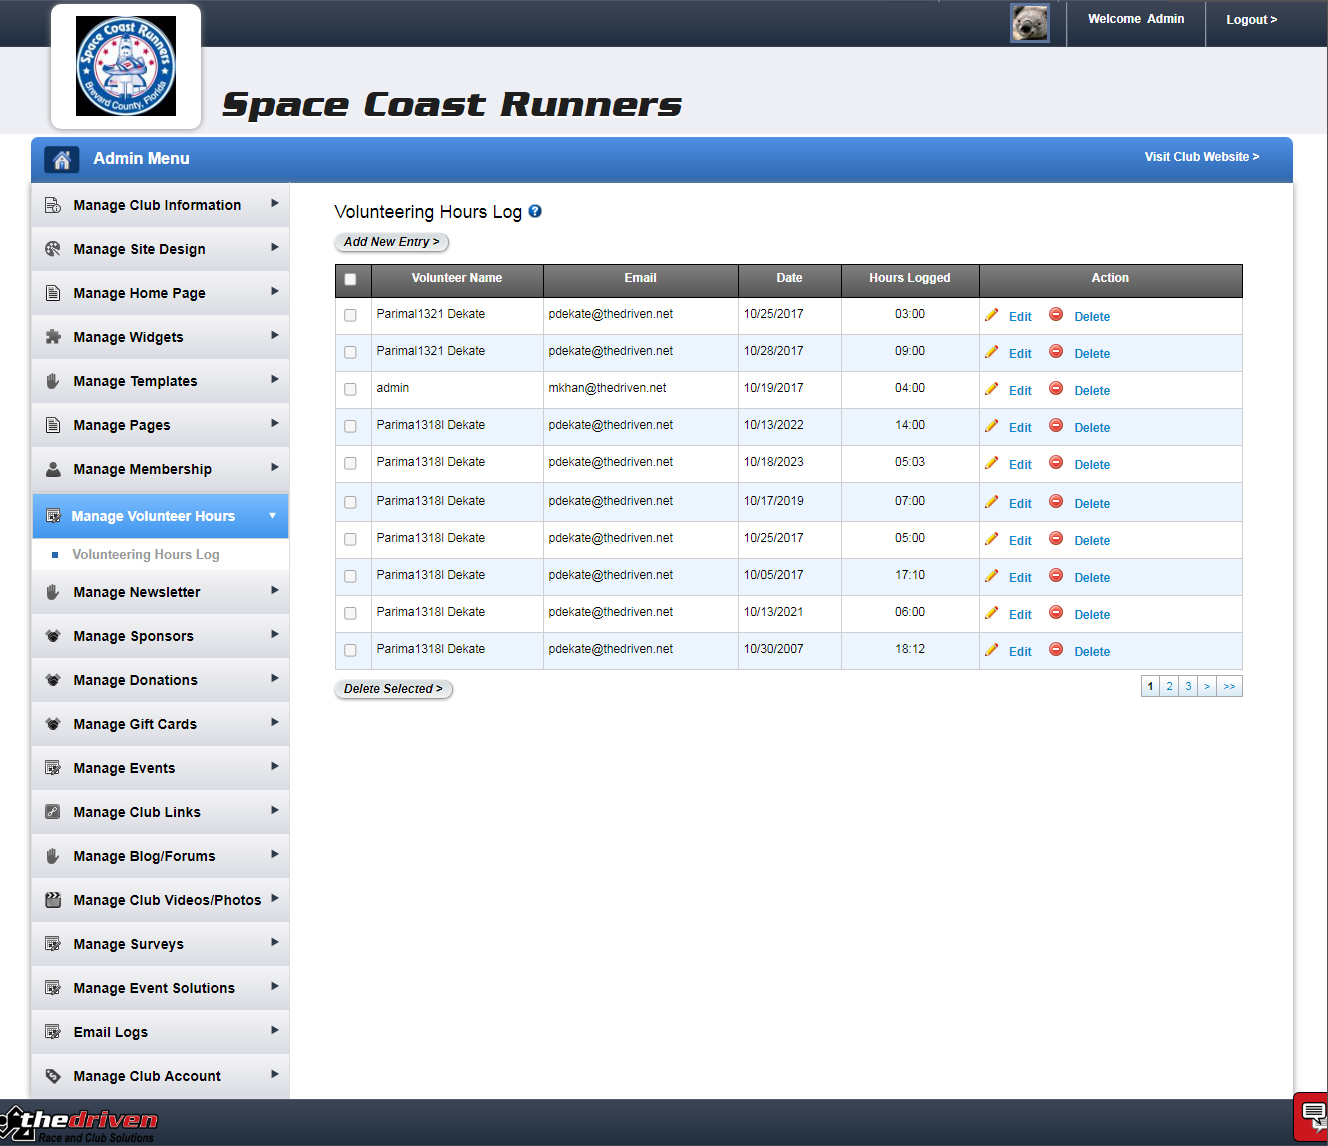The height and width of the screenshot is (1146, 1328).
Task: Click the help question mark icon
Action: [535, 211]
